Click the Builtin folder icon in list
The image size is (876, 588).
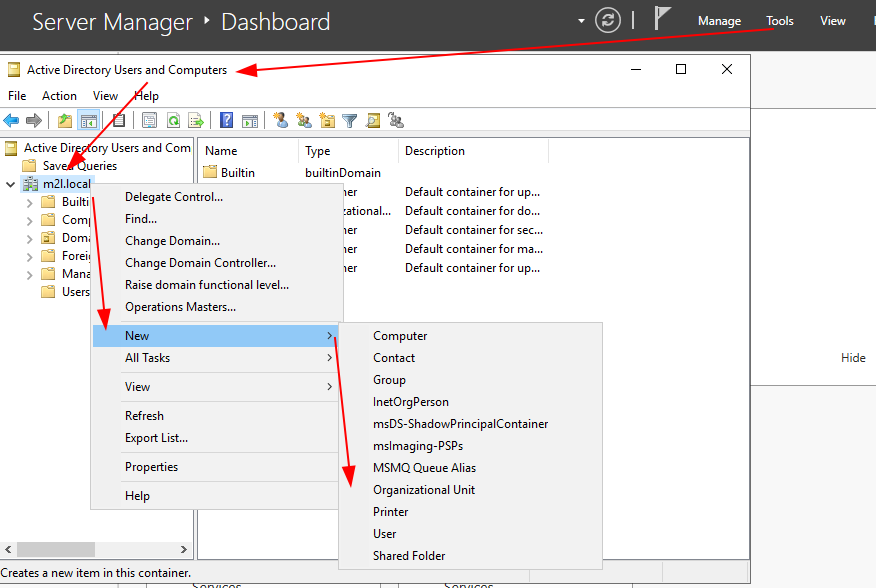tap(210, 172)
